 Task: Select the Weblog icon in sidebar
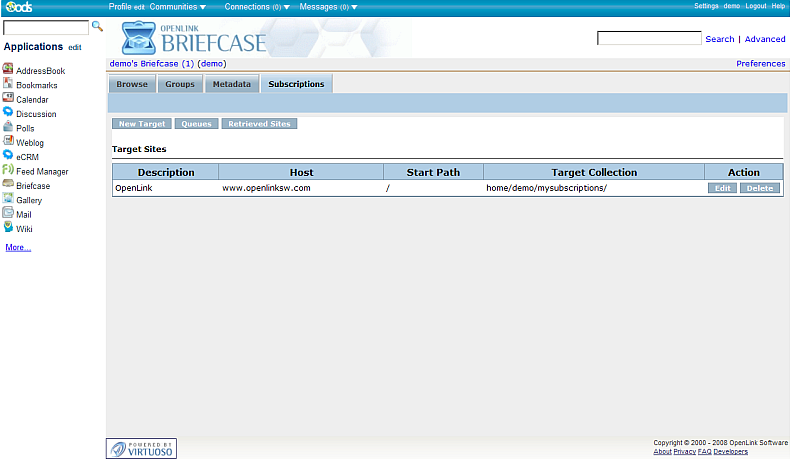(x=8, y=142)
